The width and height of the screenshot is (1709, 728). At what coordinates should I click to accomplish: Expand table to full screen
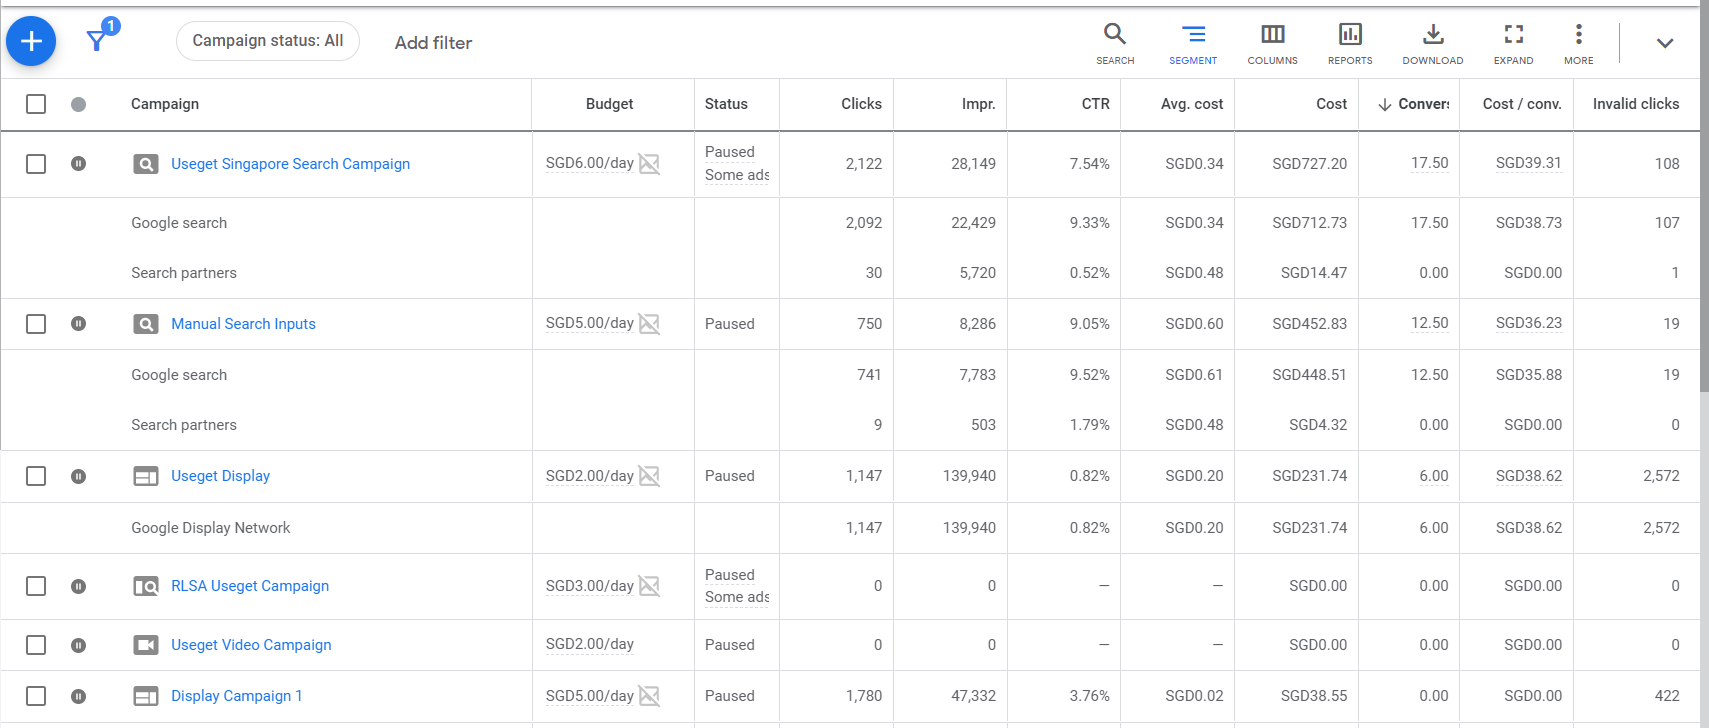(1514, 44)
